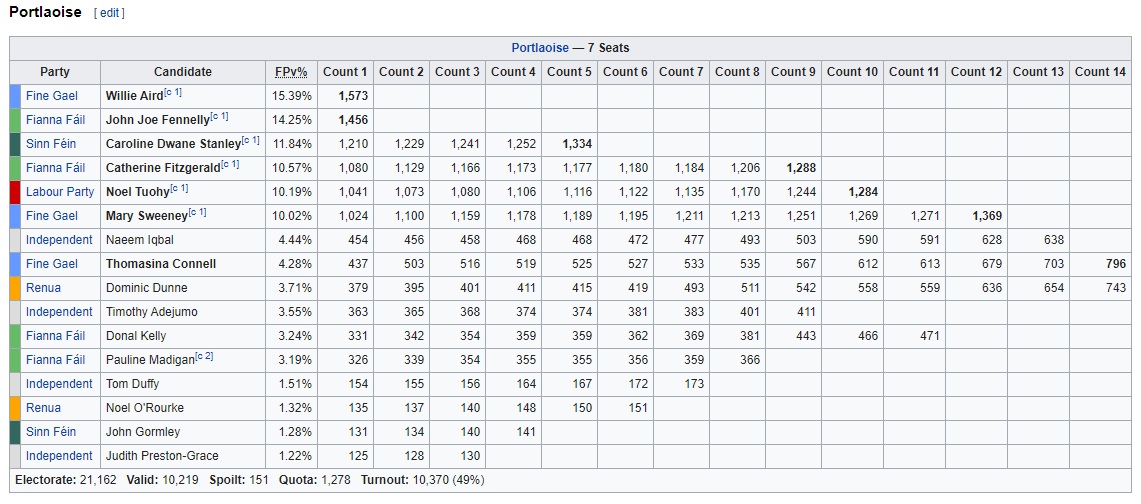Image resolution: width=1141 pixels, height=504 pixels.
Task: Open Renua link in Dominic Dunne row
Action: click(x=44, y=288)
